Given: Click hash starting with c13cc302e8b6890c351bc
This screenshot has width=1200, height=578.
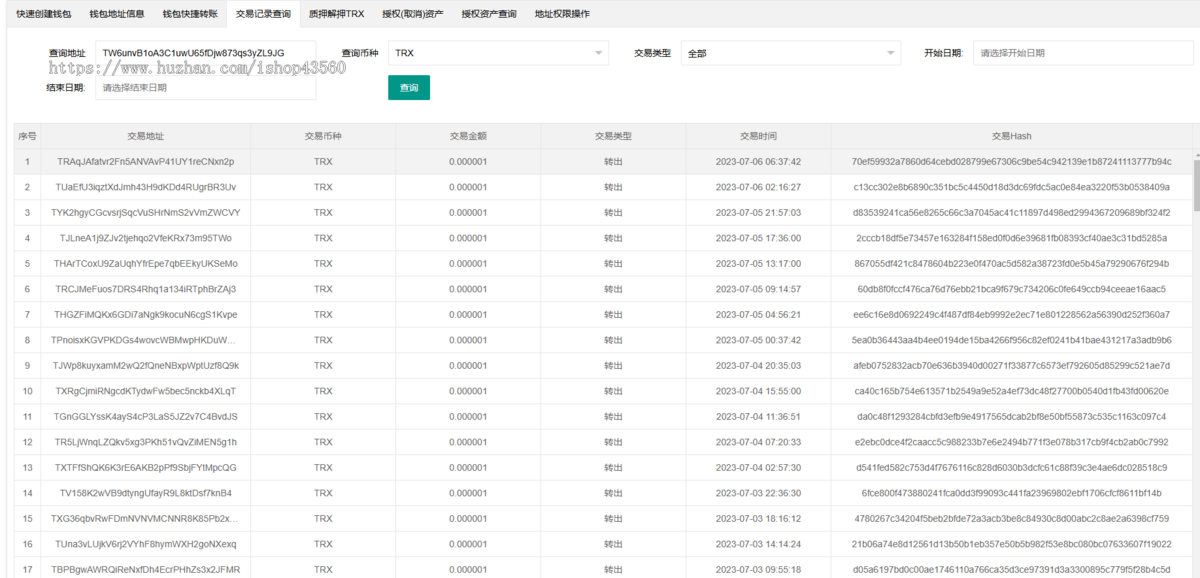Looking at the screenshot, I should point(1011,187).
